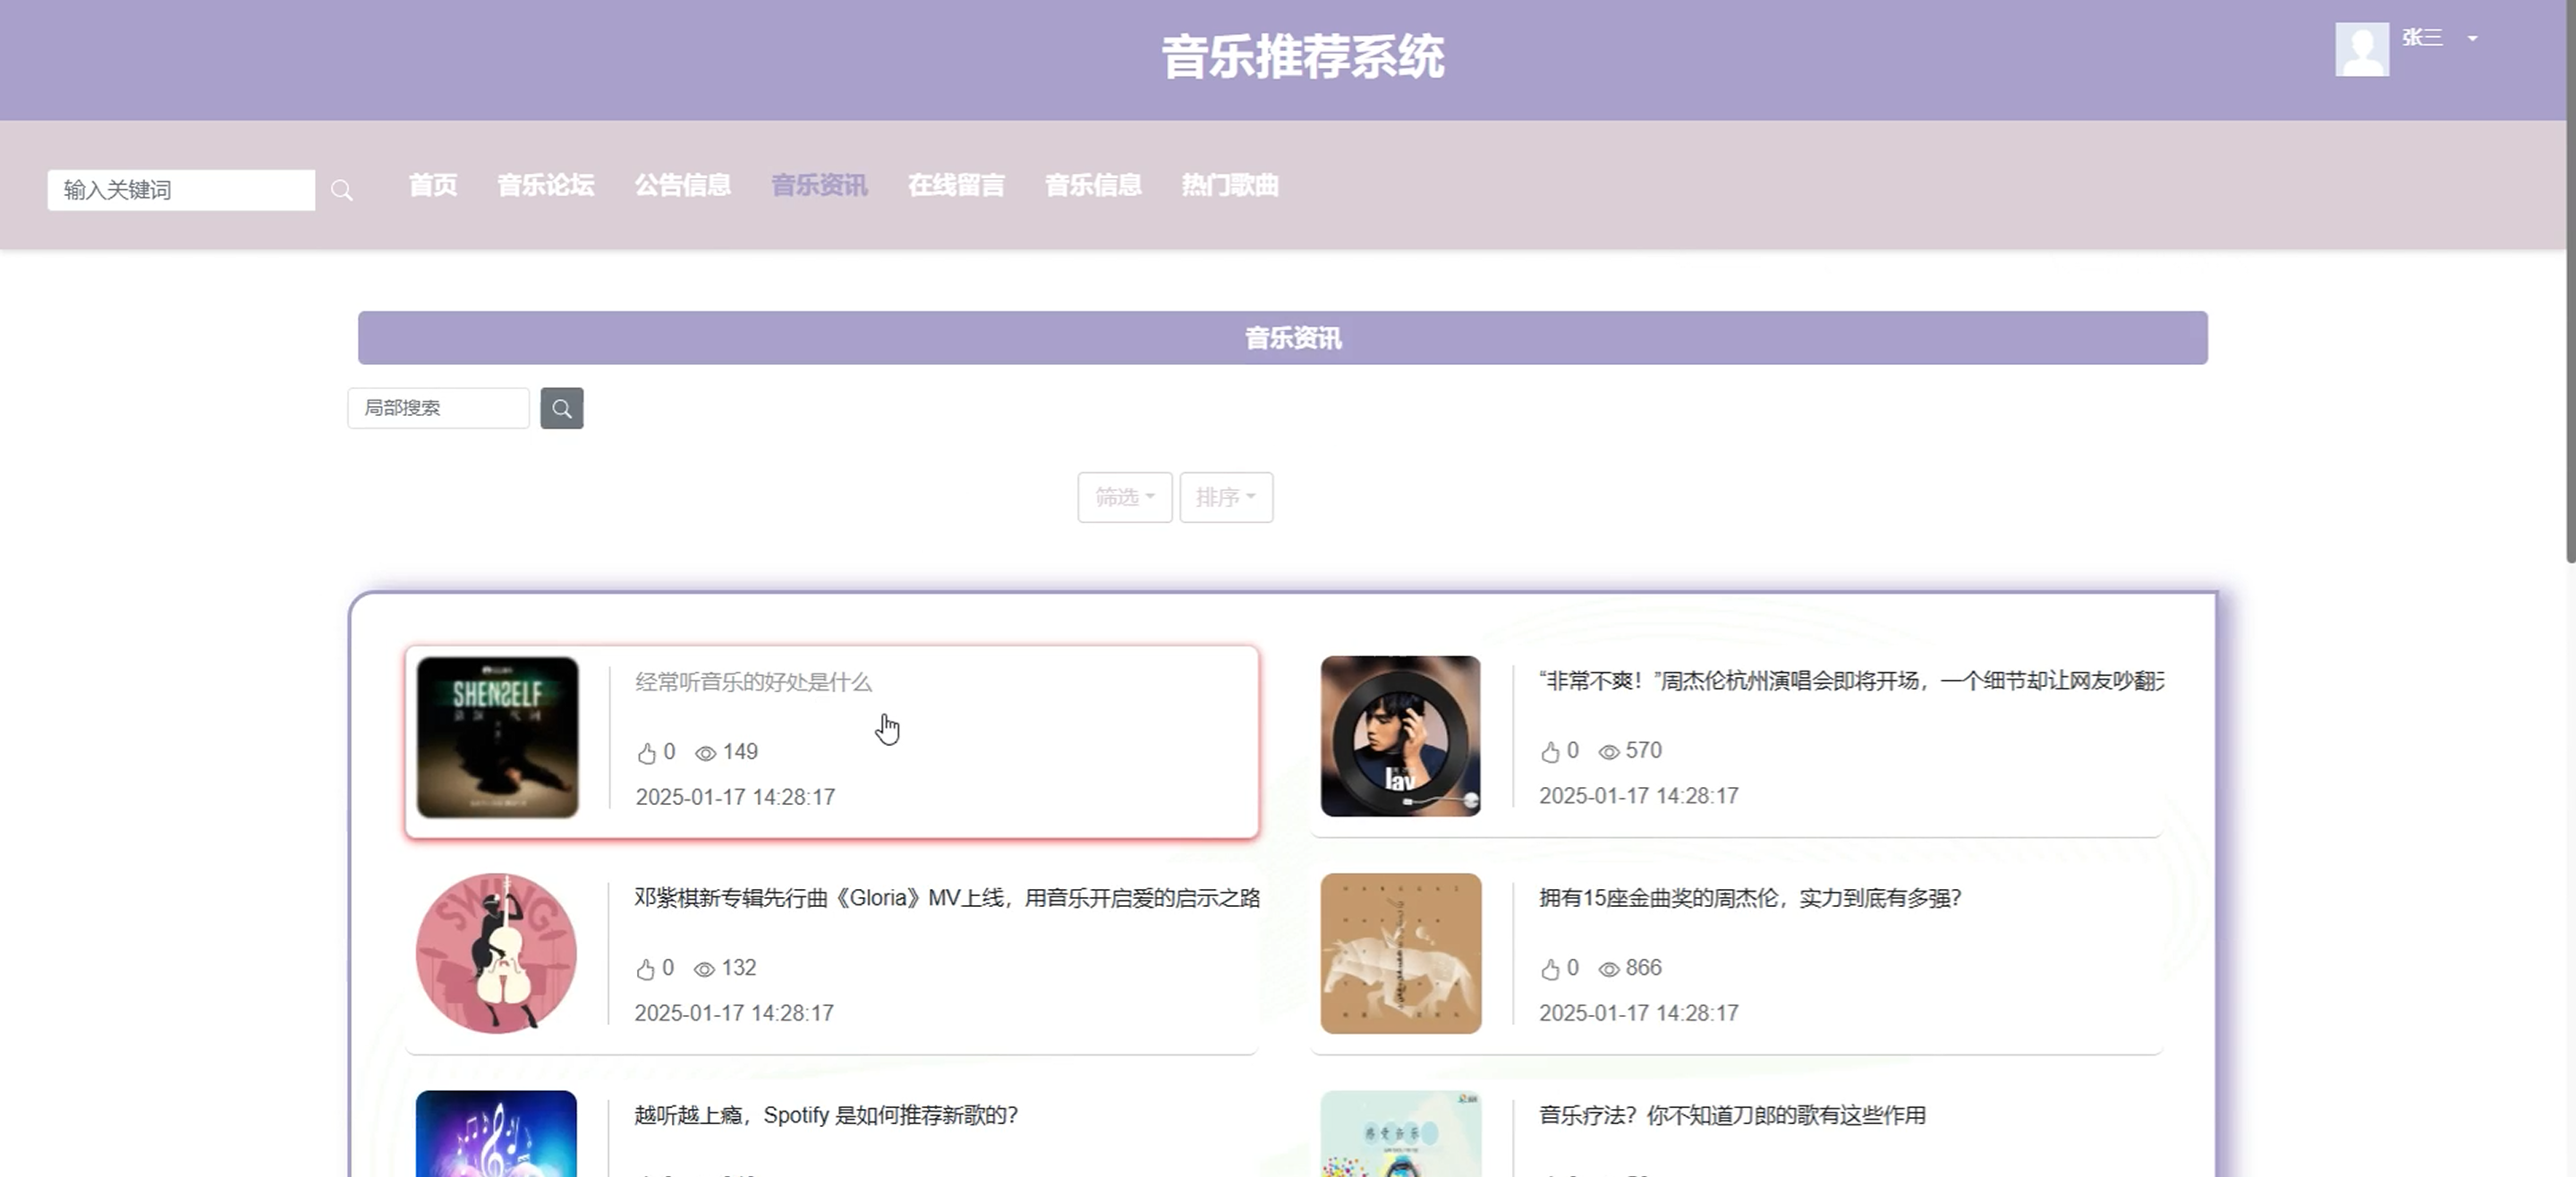Click the 音乐推荐系统 site title
The width and height of the screenshot is (2576, 1177).
click(1303, 57)
